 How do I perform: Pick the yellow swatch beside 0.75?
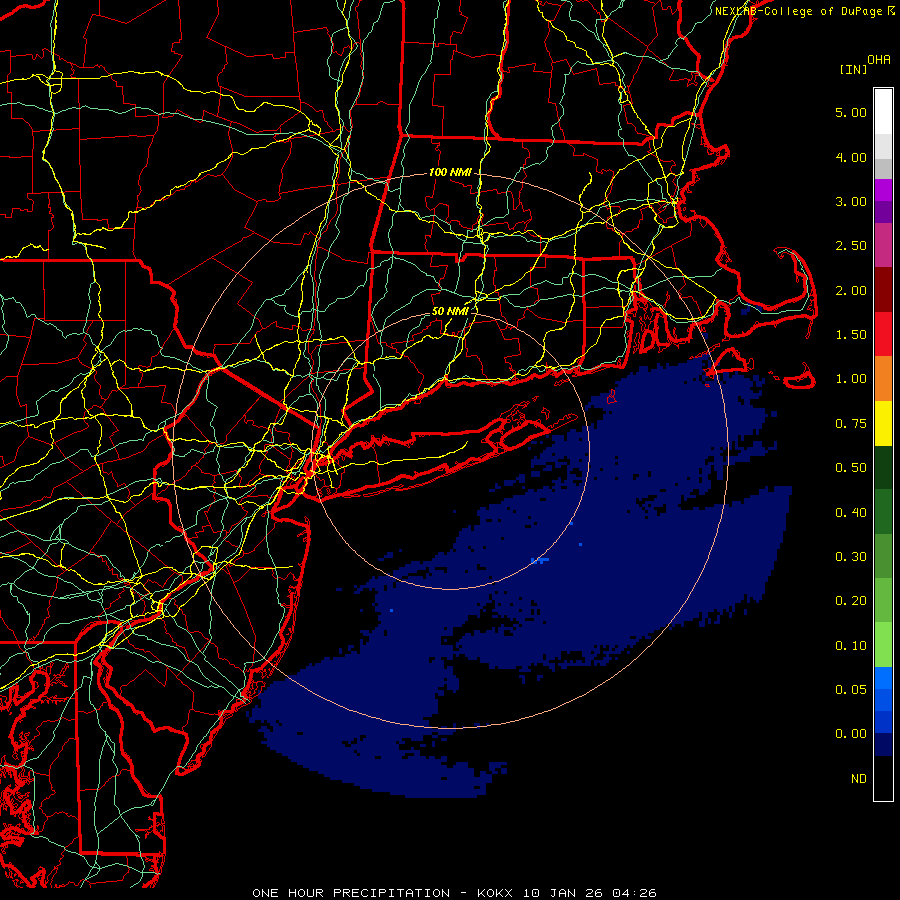point(883,423)
